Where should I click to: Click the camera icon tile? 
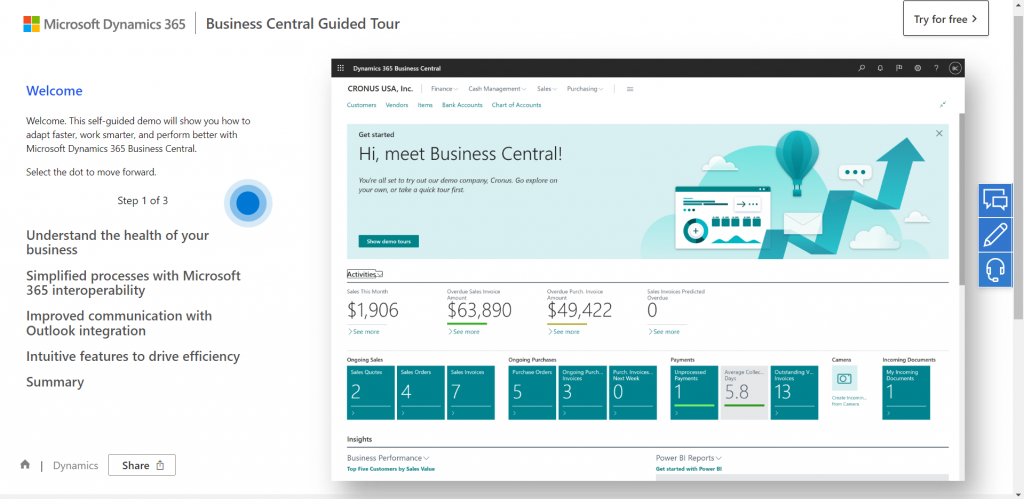(x=844, y=378)
